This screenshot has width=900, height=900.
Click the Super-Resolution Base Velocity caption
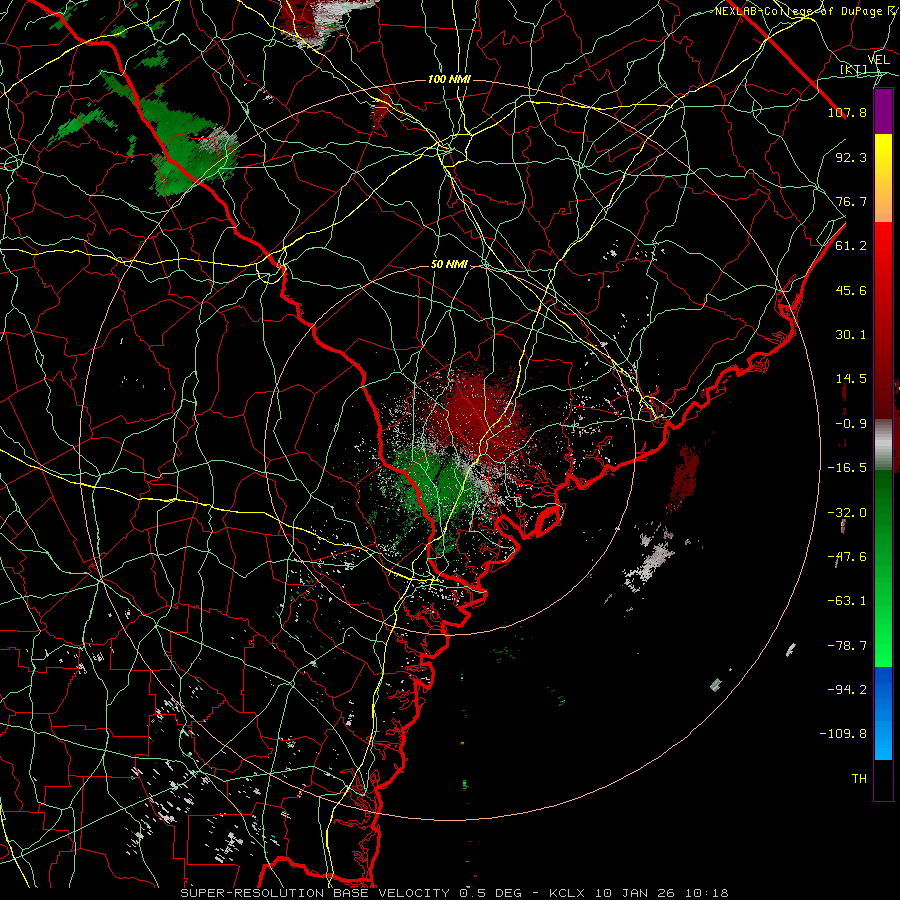click(x=455, y=893)
